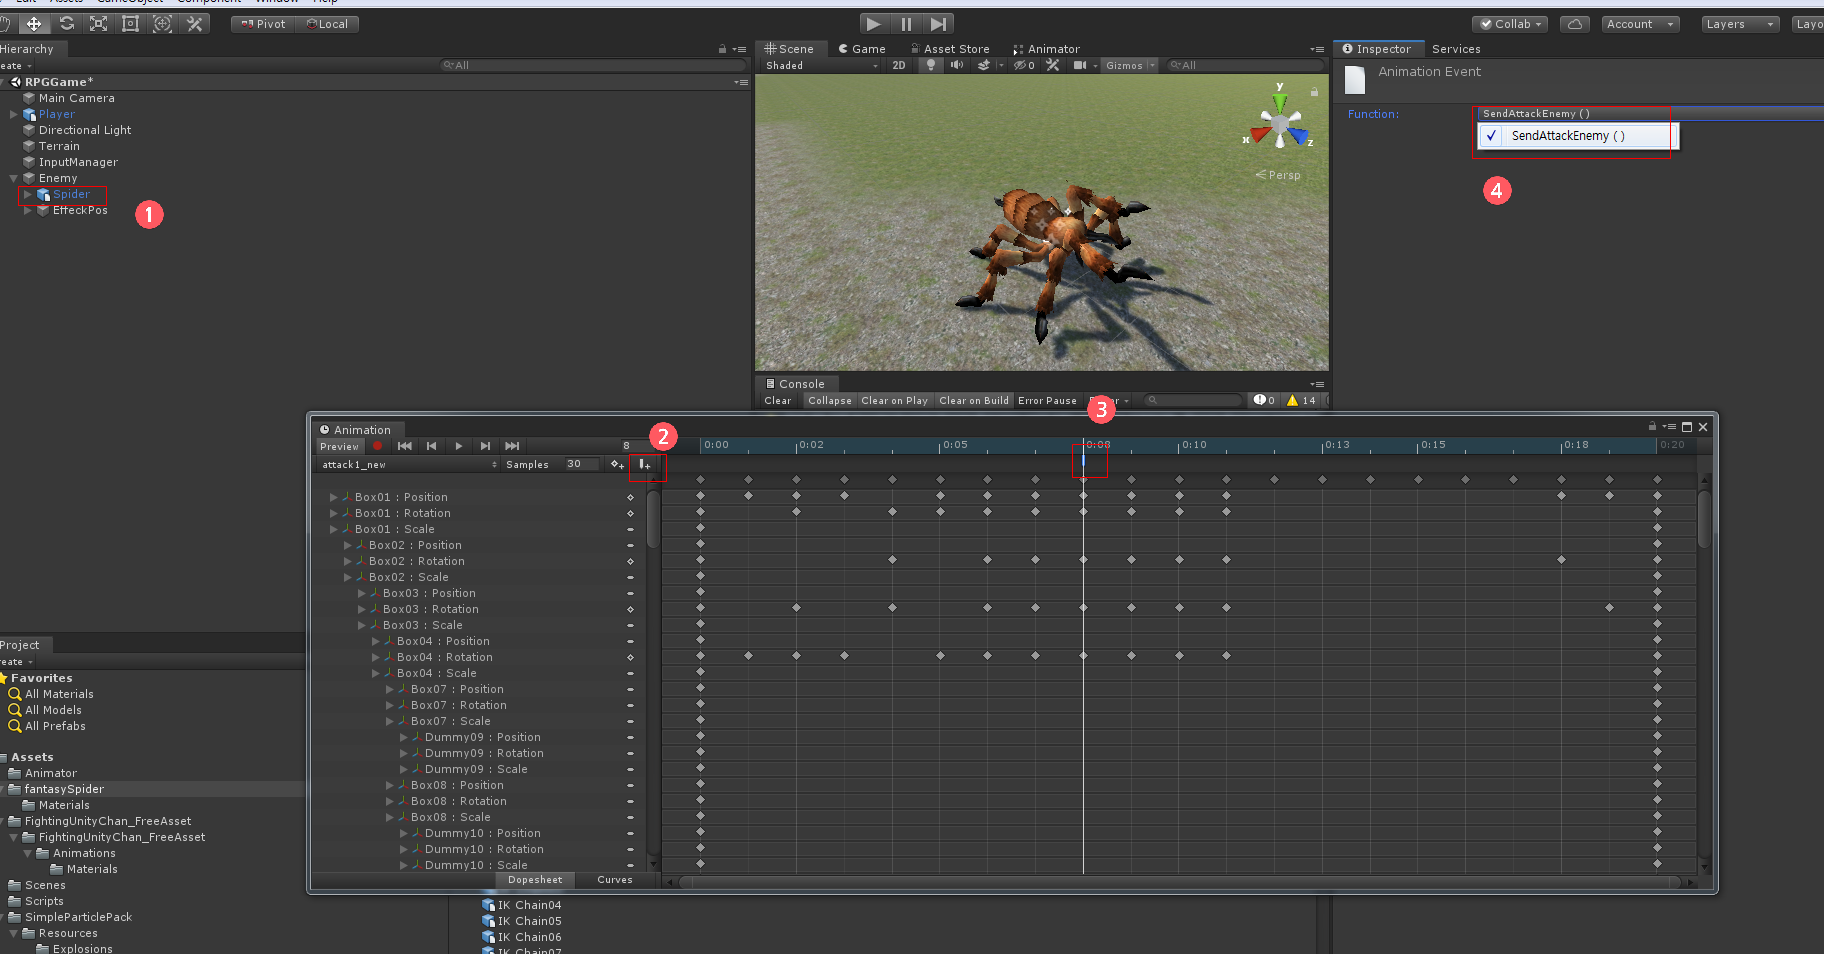Expand the Spider object in Hierarchy
The image size is (1824, 954).
pos(28,194)
